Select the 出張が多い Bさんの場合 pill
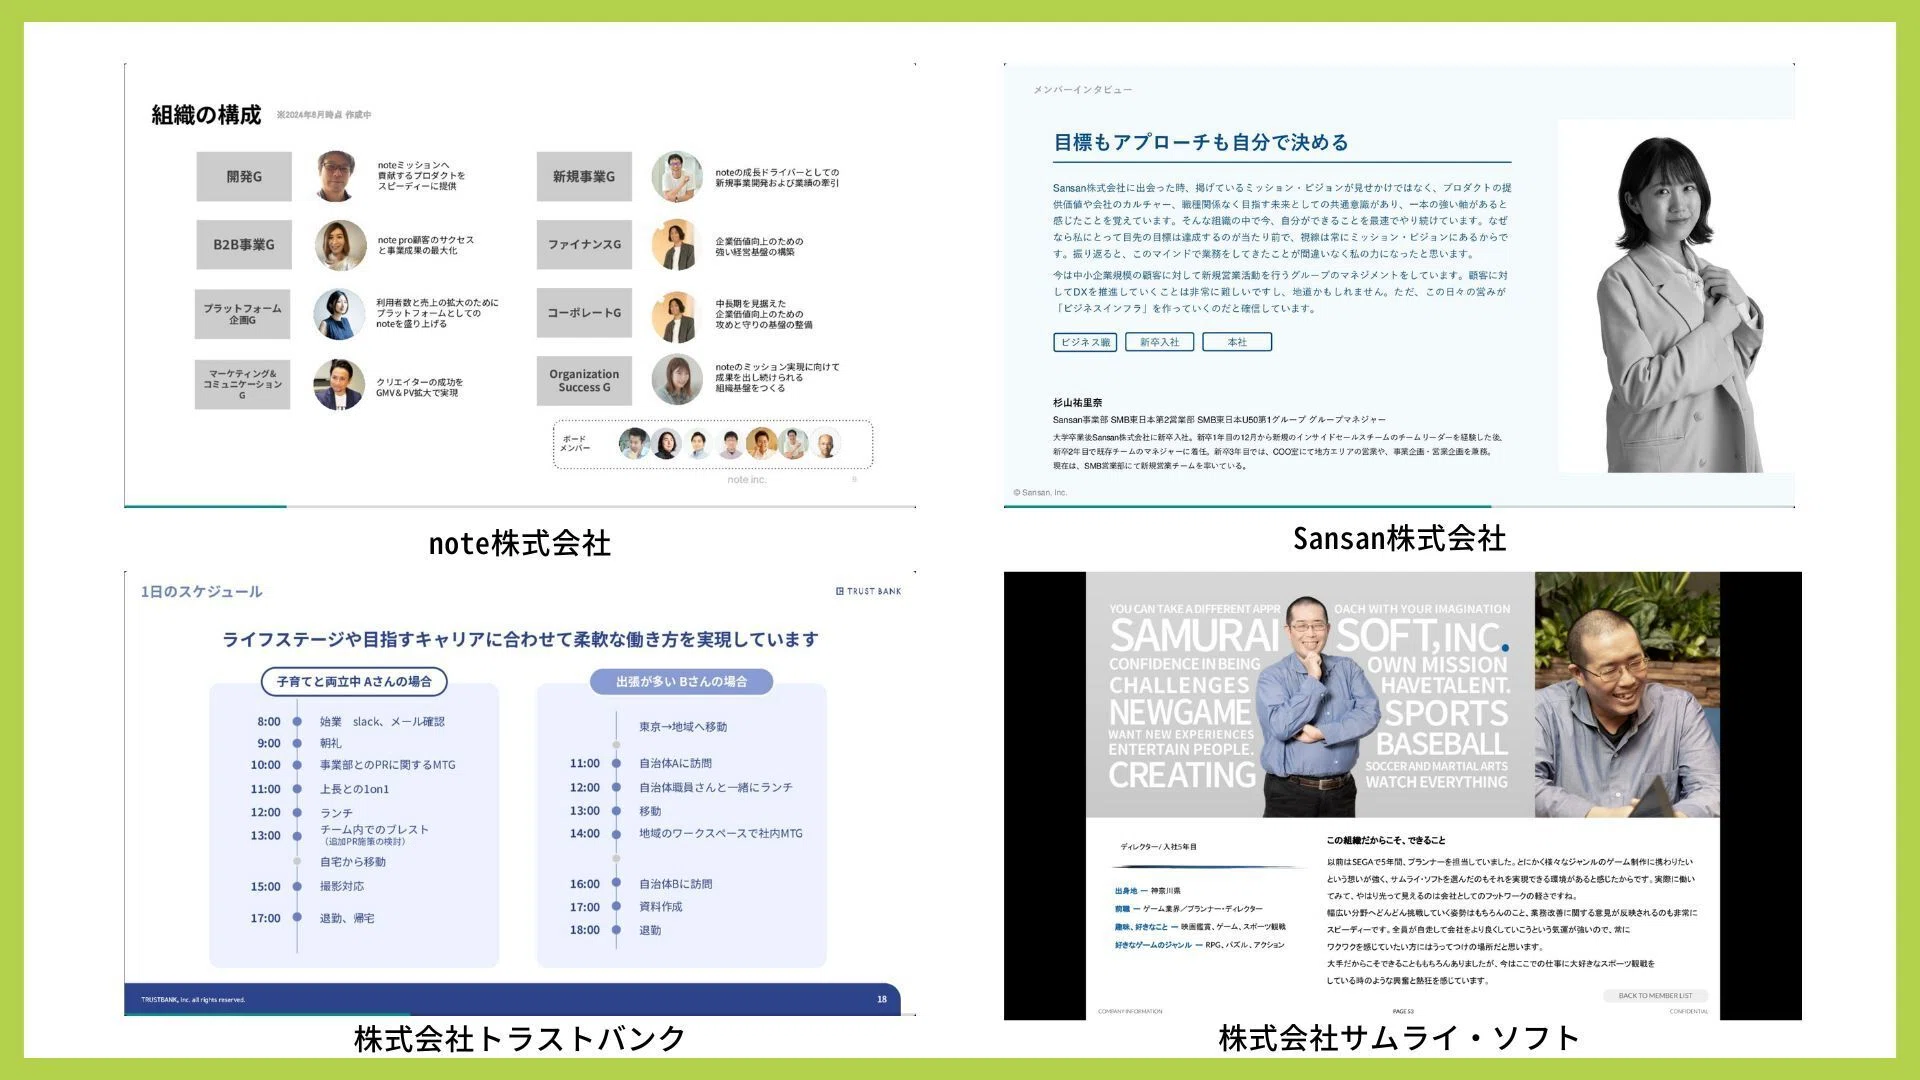 tap(681, 682)
